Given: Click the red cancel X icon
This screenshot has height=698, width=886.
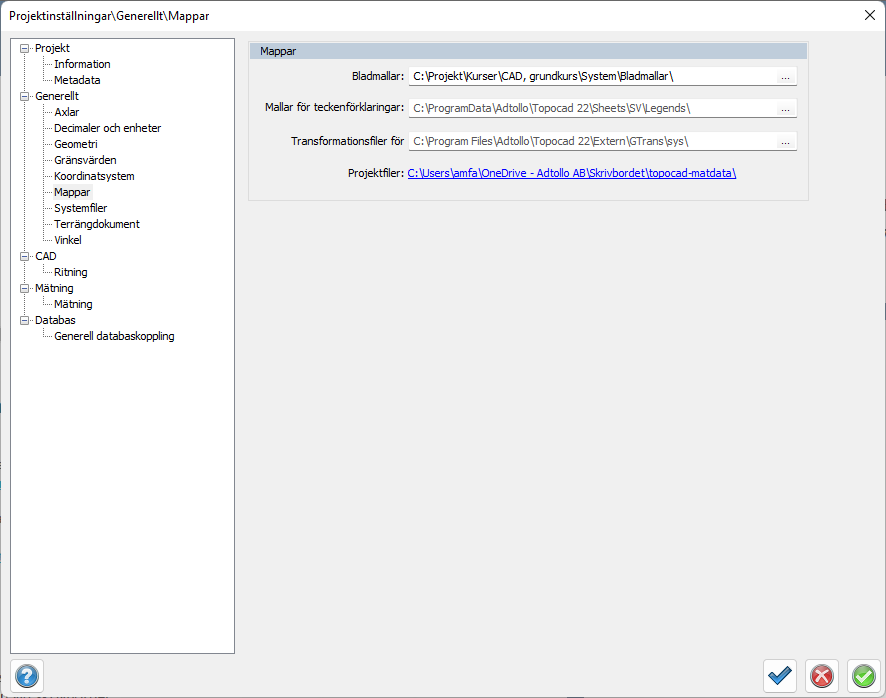Looking at the screenshot, I should point(822,676).
